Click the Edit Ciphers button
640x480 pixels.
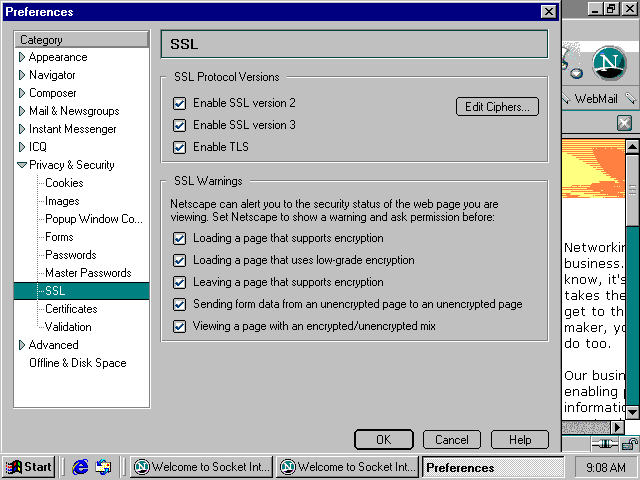tap(497, 107)
